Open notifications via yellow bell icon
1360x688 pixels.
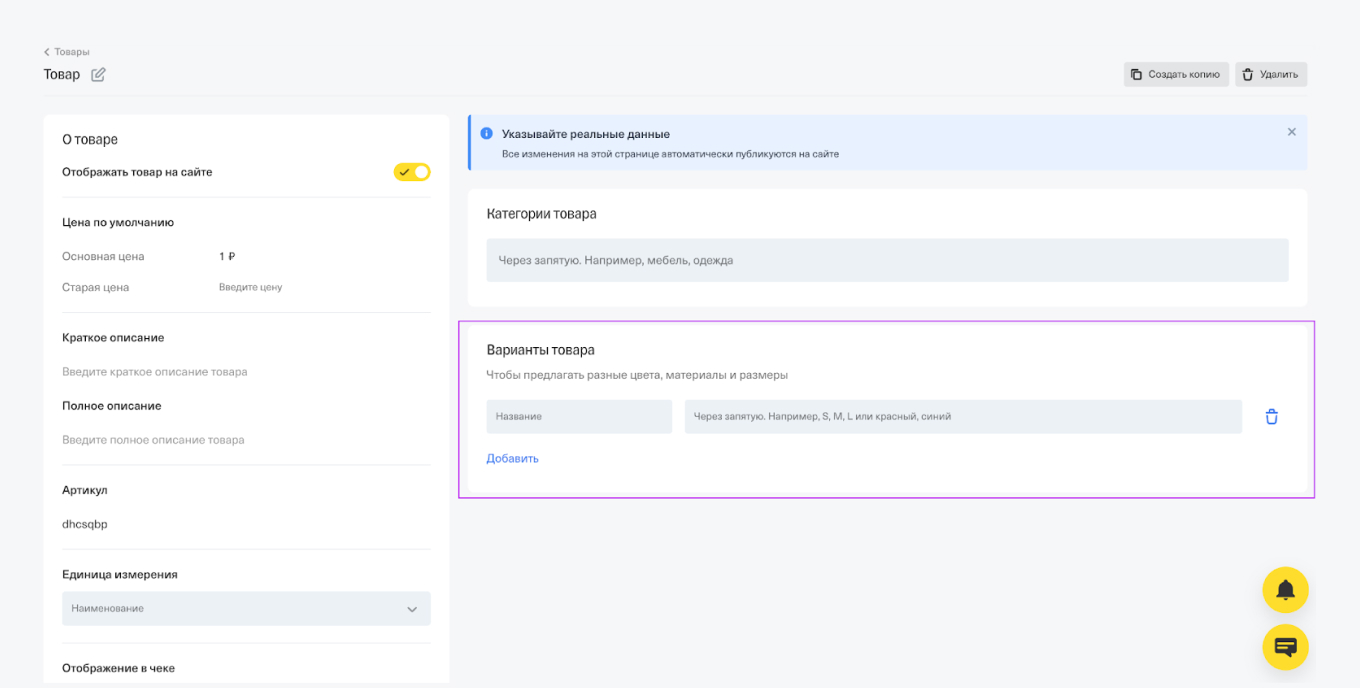click(x=1285, y=590)
